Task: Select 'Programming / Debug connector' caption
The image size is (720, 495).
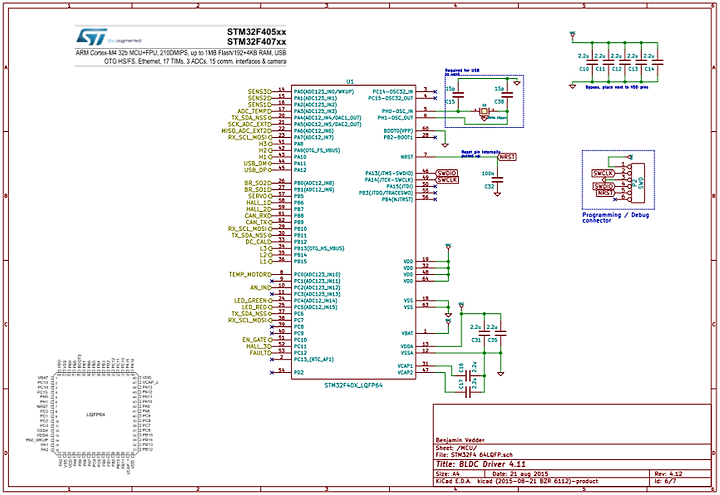Action: (x=615, y=218)
